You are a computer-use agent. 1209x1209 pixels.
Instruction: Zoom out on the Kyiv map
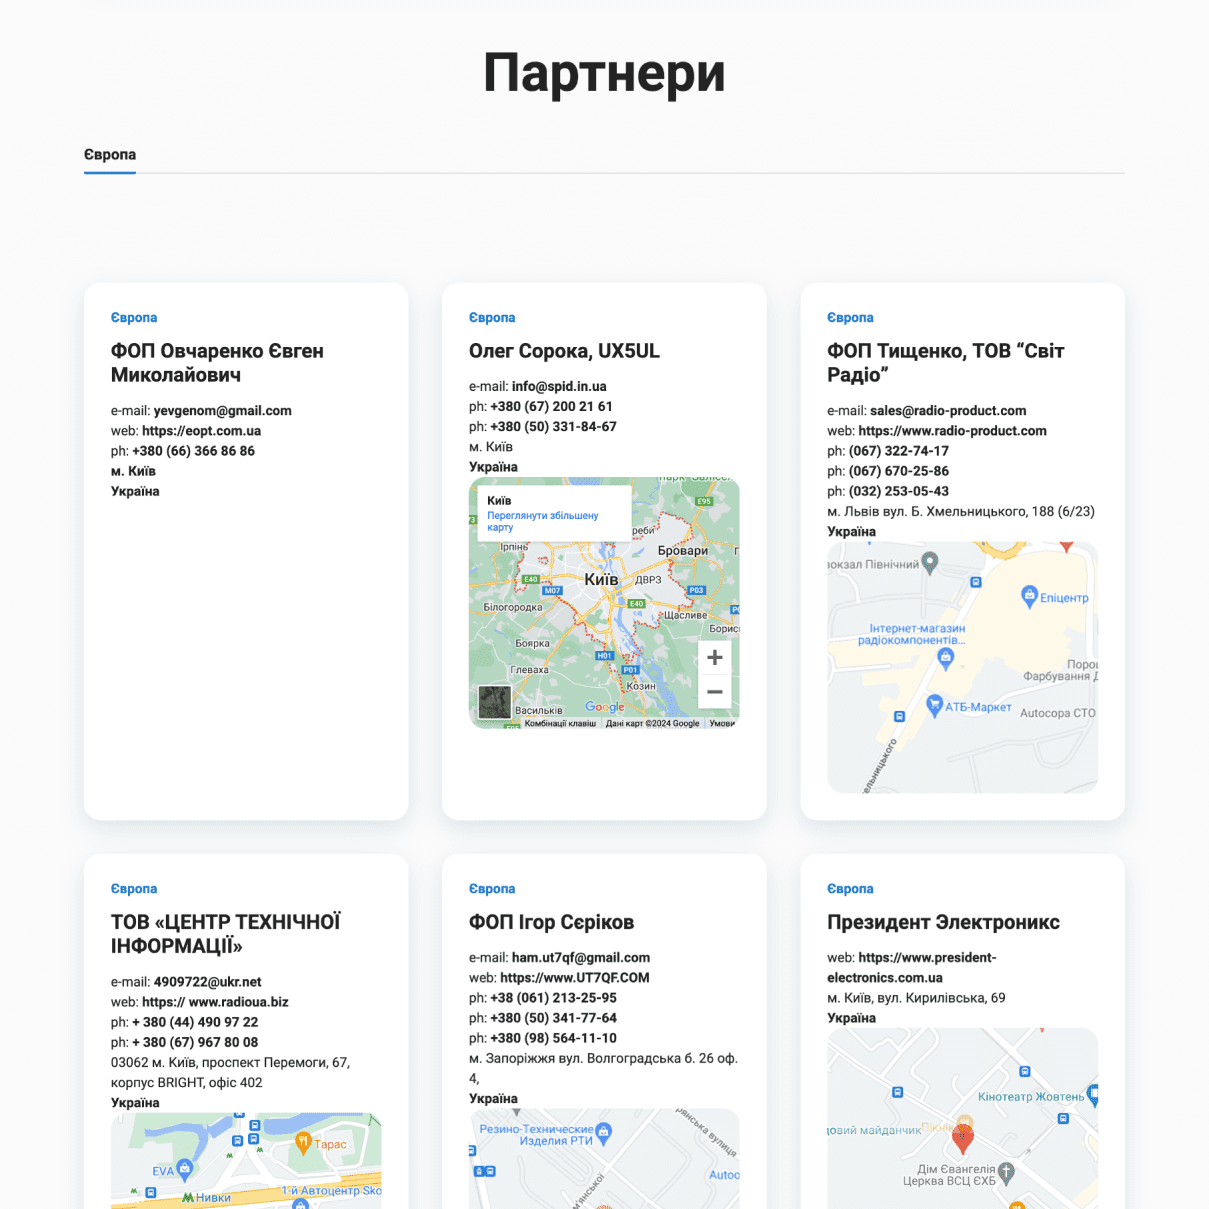tap(714, 692)
